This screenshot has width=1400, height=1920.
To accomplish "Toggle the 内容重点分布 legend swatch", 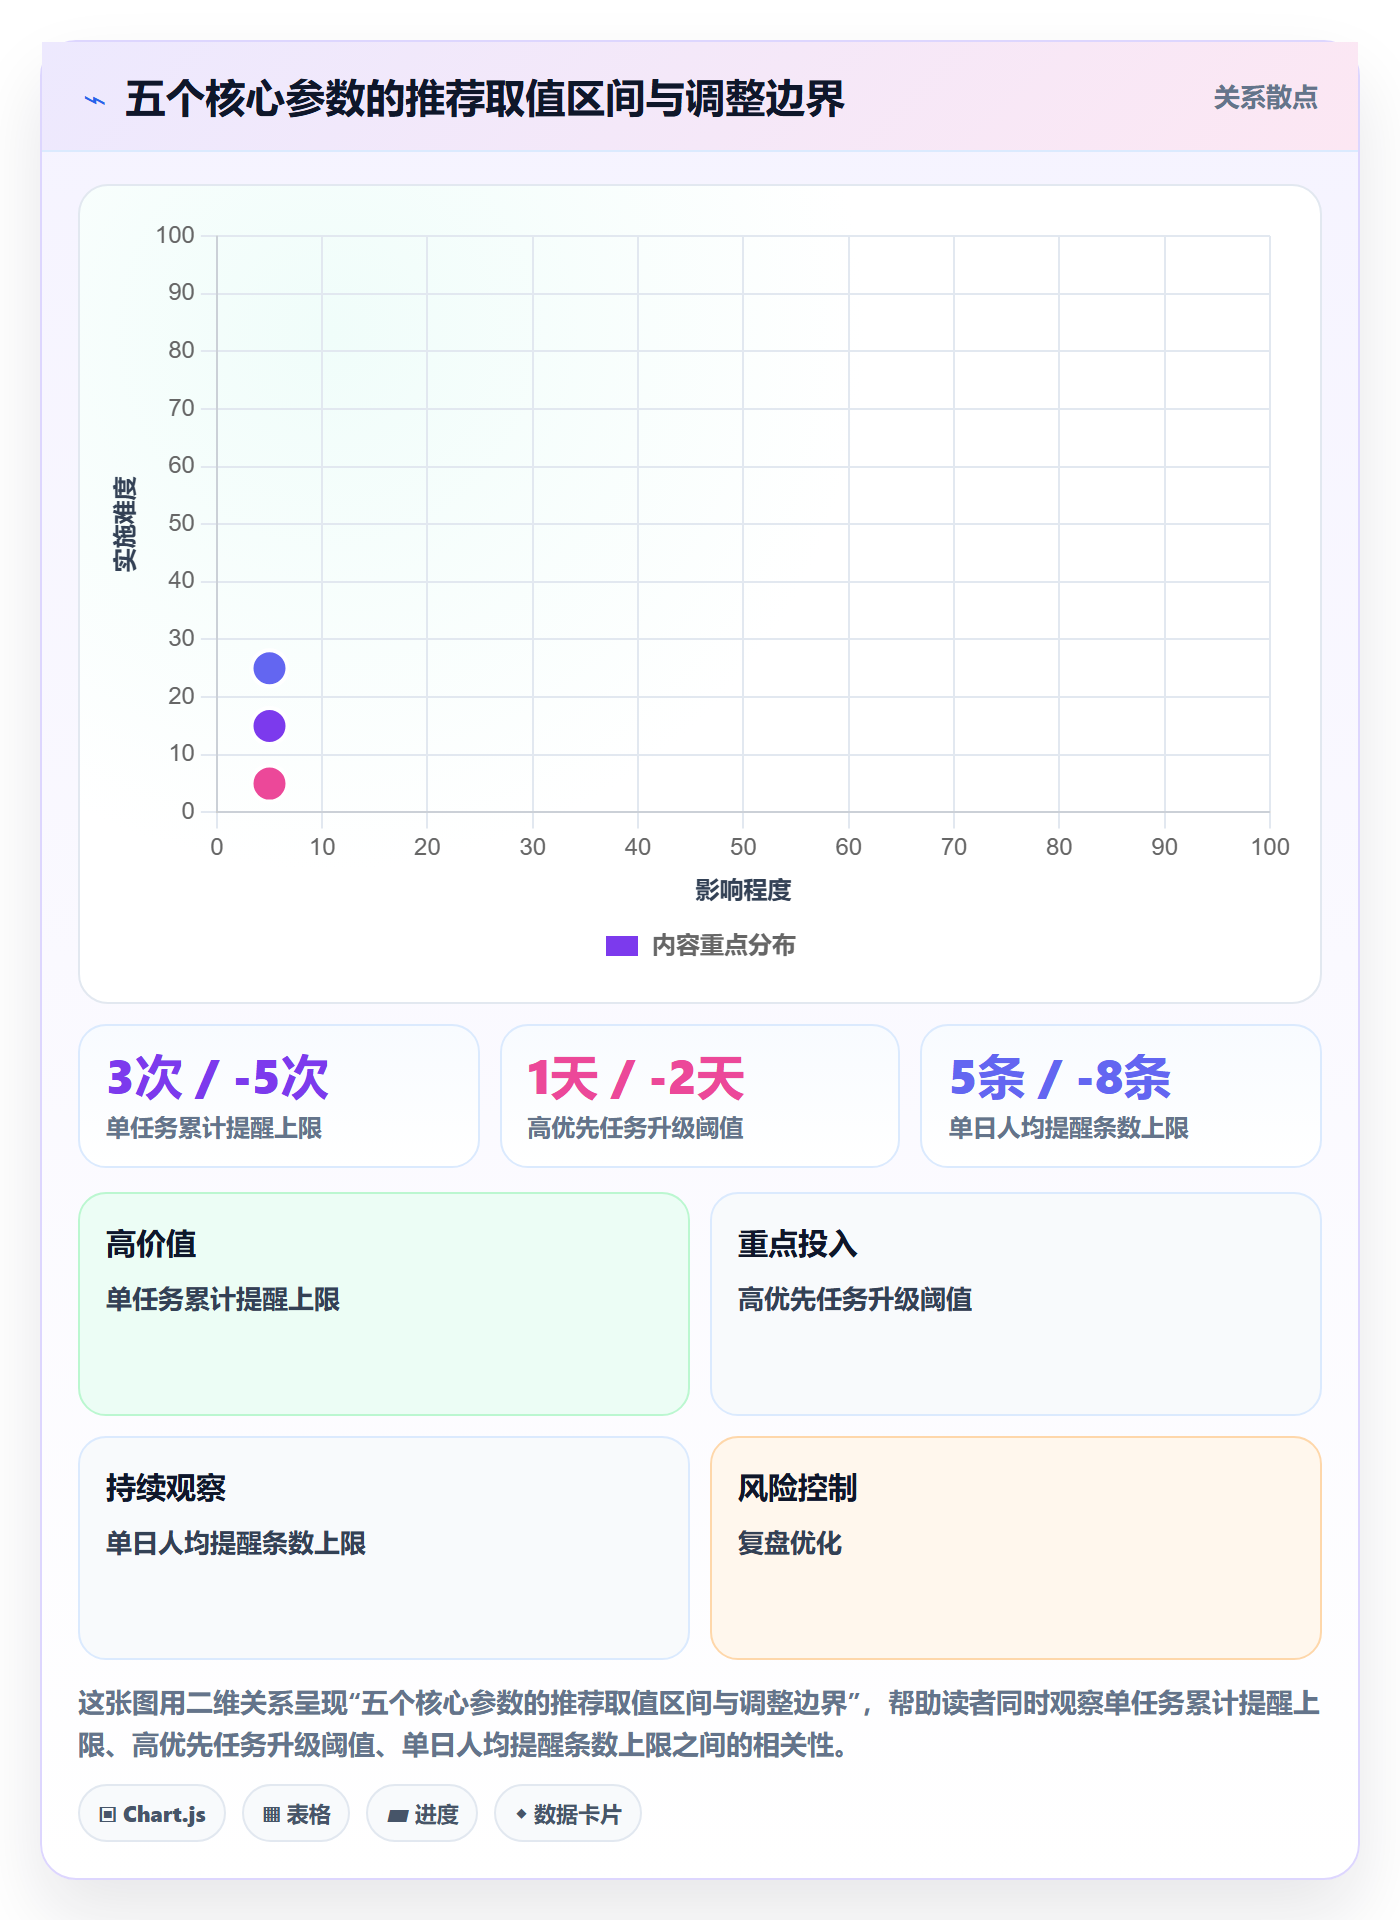I will (x=622, y=946).
